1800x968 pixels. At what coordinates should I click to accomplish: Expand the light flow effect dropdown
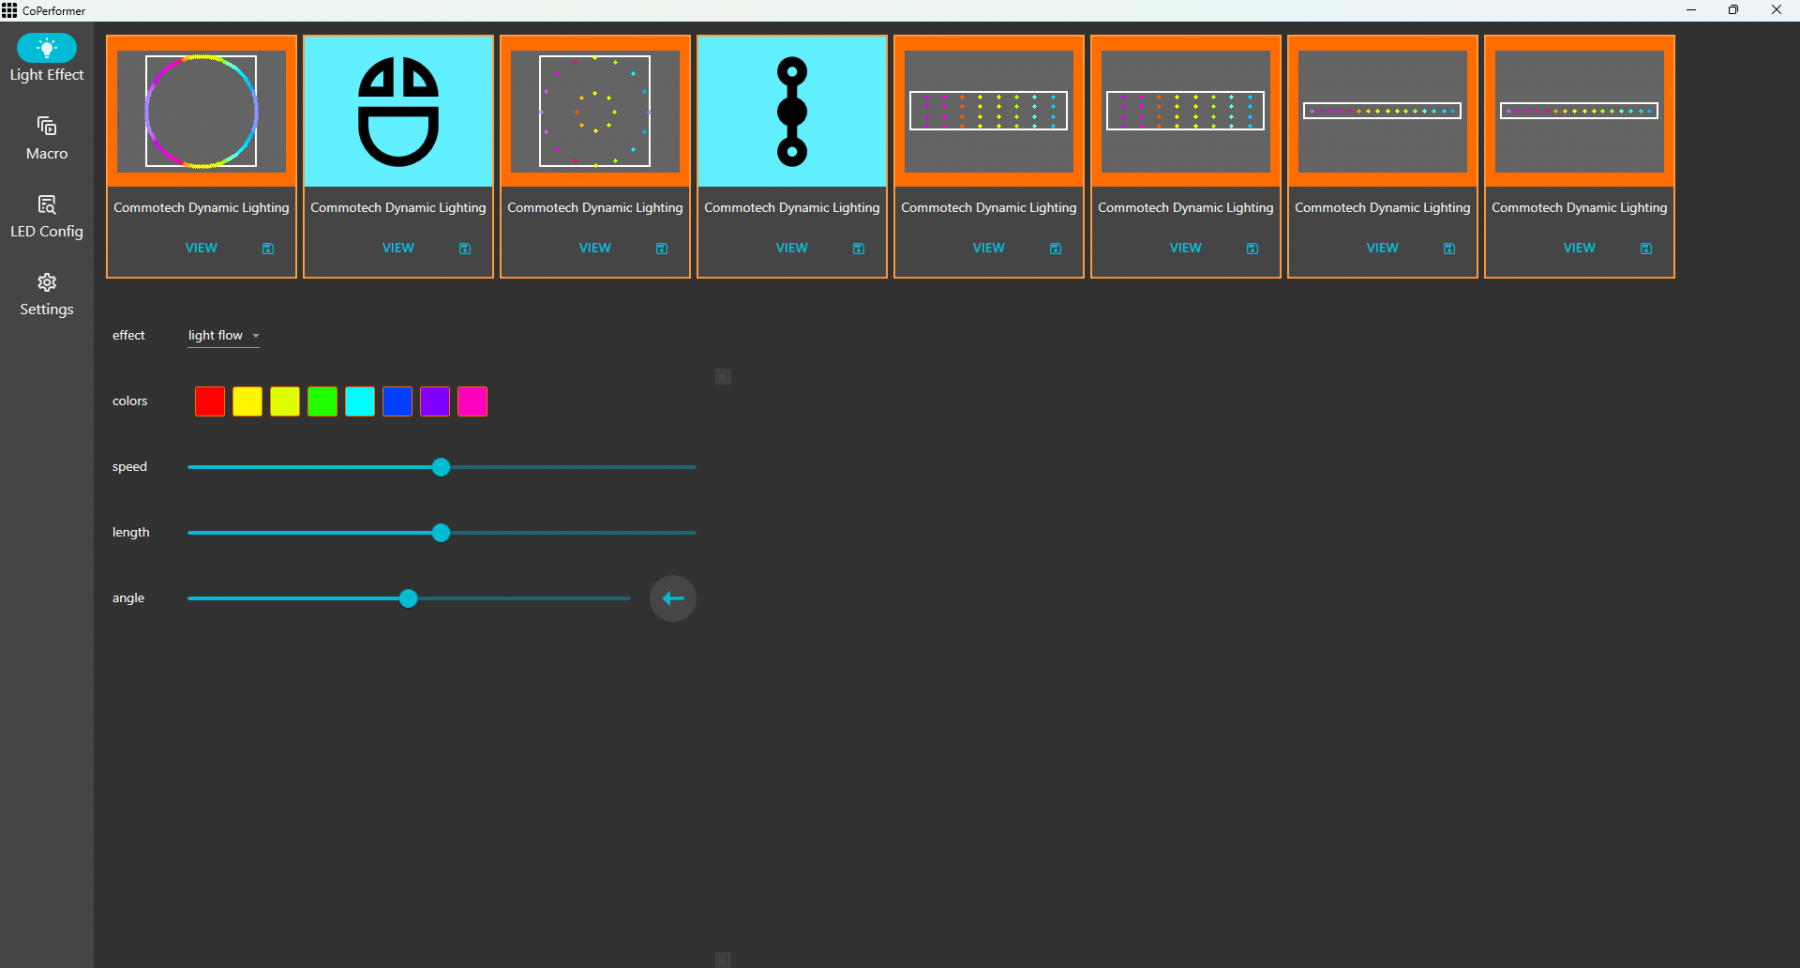tap(223, 335)
